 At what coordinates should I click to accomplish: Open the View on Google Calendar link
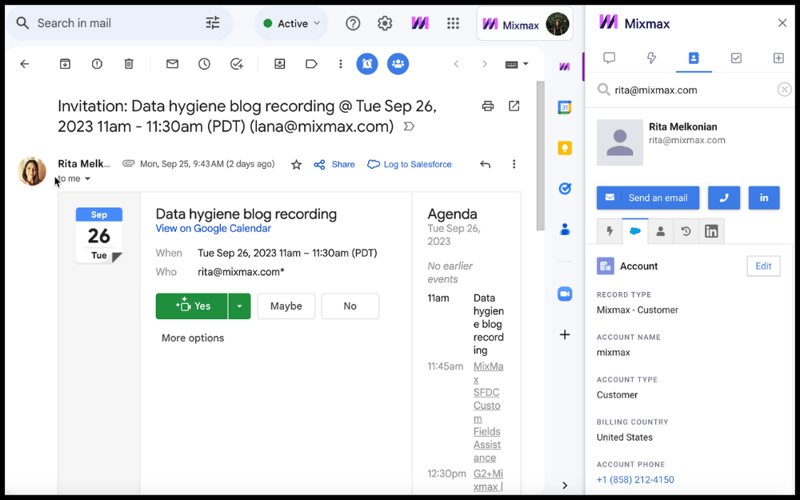(212, 229)
